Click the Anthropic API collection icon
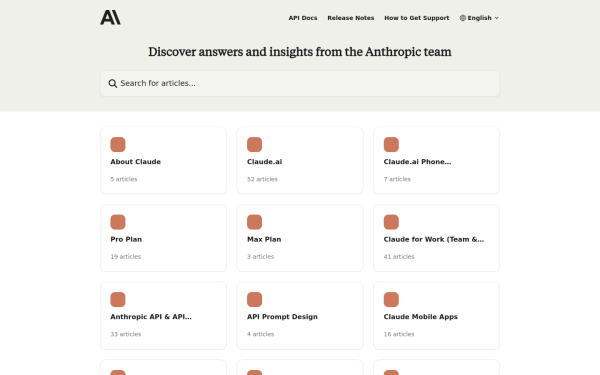The image size is (600, 375). (118, 300)
